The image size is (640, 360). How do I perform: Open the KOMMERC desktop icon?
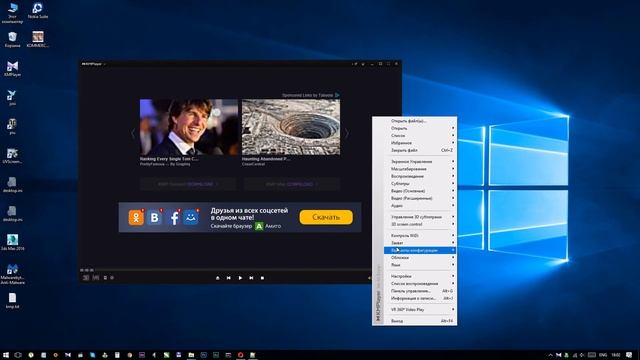(x=38, y=40)
